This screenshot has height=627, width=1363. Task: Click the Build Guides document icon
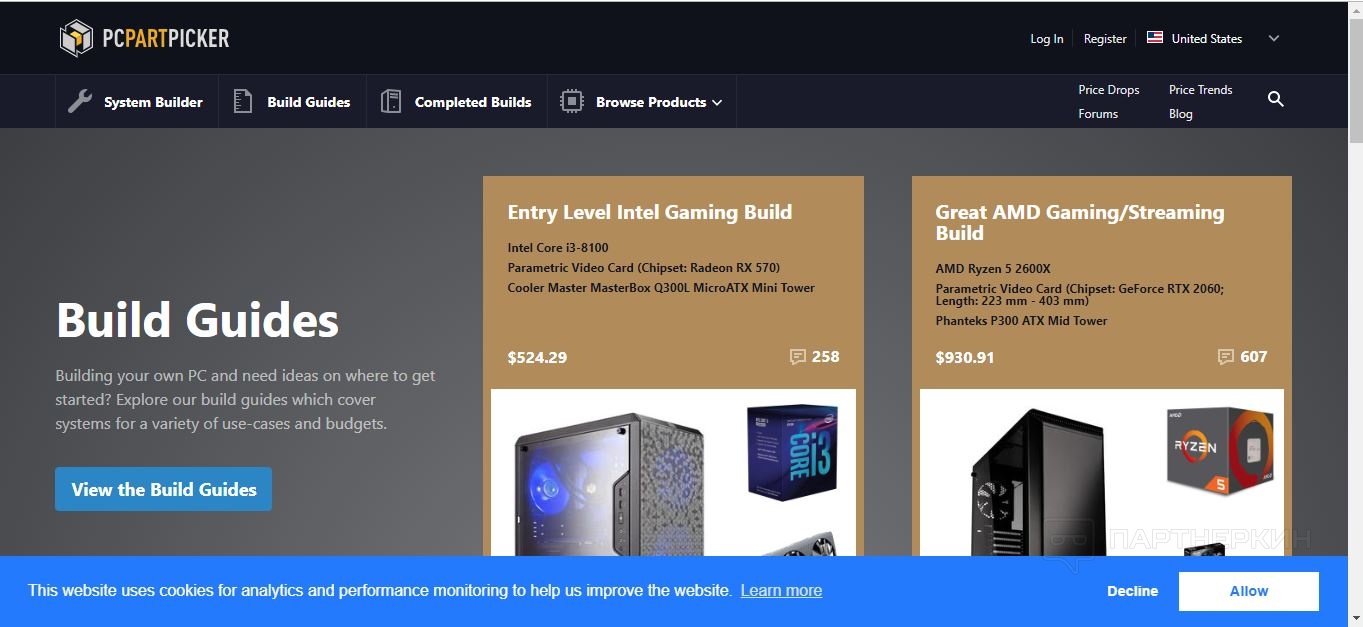[x=242, y=101]
